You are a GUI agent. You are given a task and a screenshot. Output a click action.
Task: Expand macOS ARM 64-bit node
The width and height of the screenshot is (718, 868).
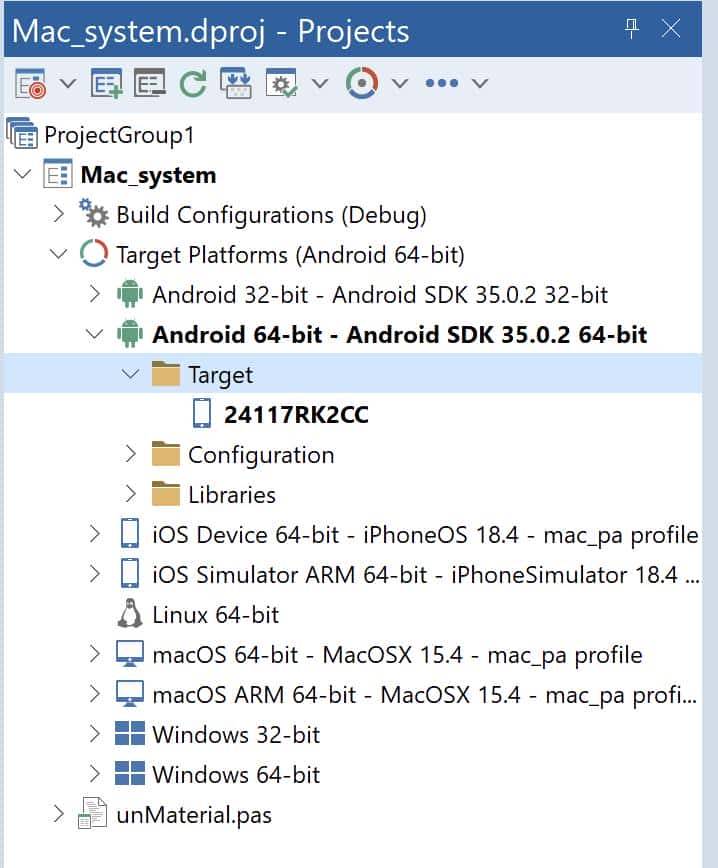(x=95, y=694)
